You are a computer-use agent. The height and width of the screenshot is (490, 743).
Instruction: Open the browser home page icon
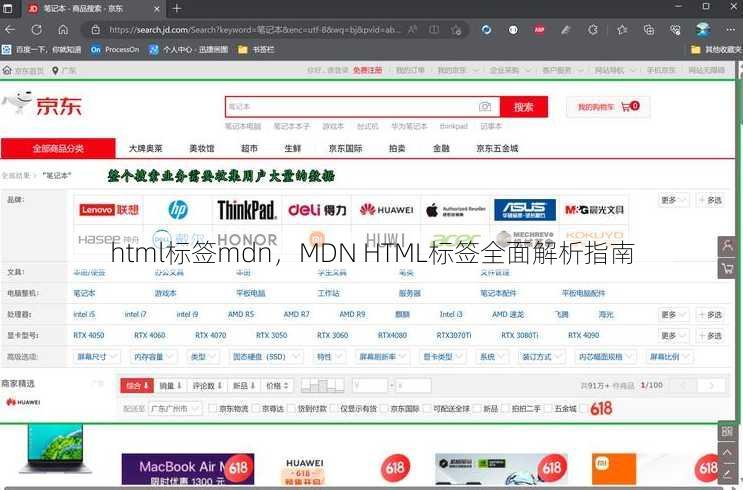(63, 30)
